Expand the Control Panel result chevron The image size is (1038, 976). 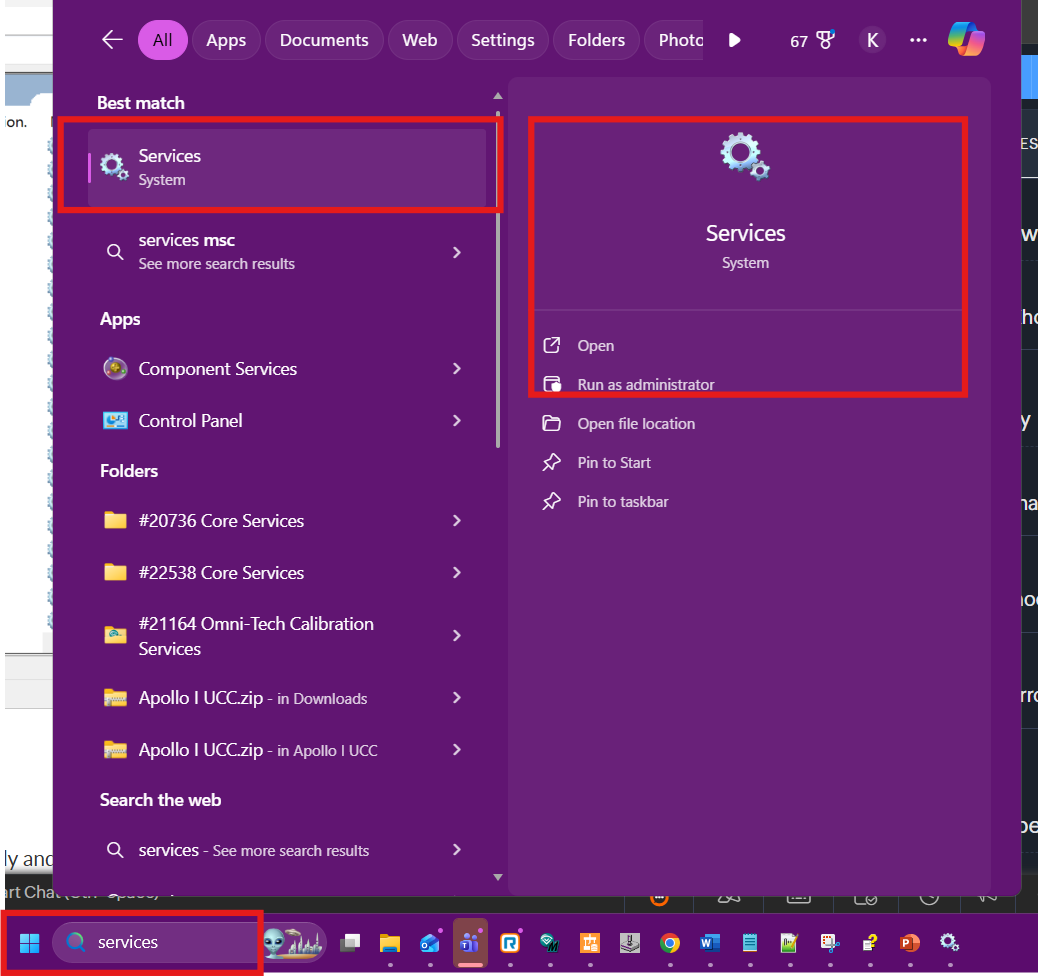point(457,421)
